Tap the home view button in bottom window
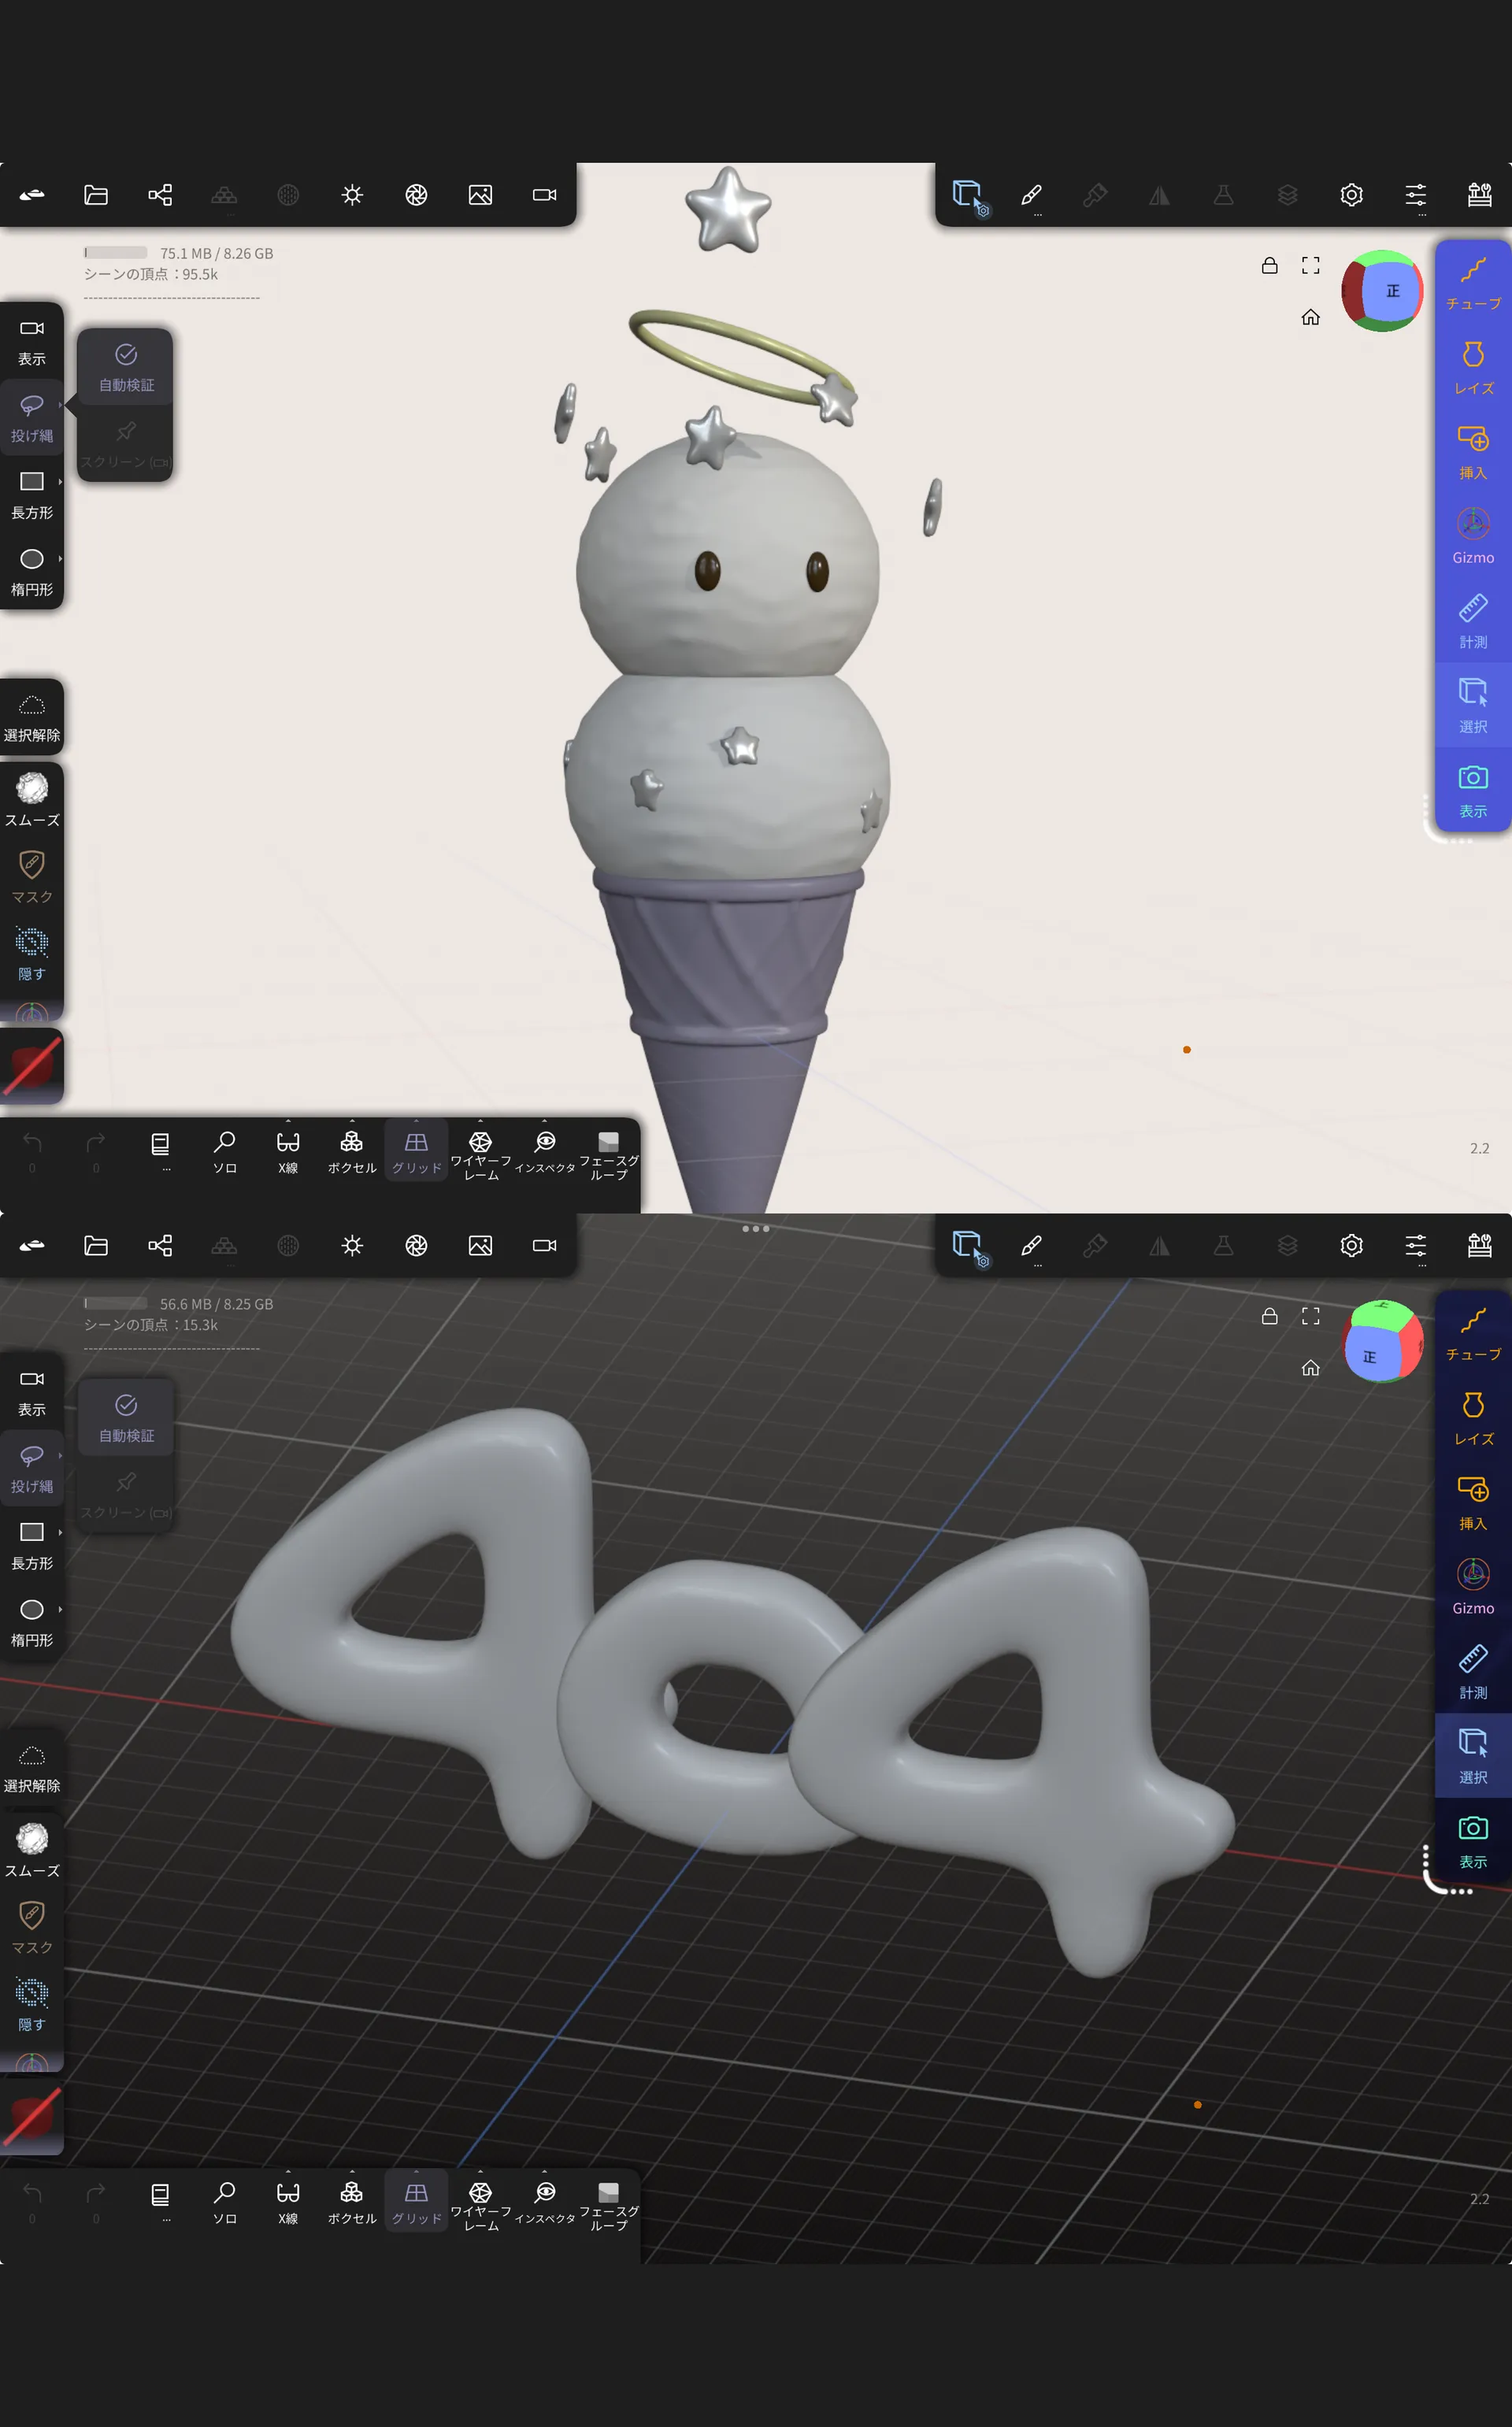 click(1310, 1368)
